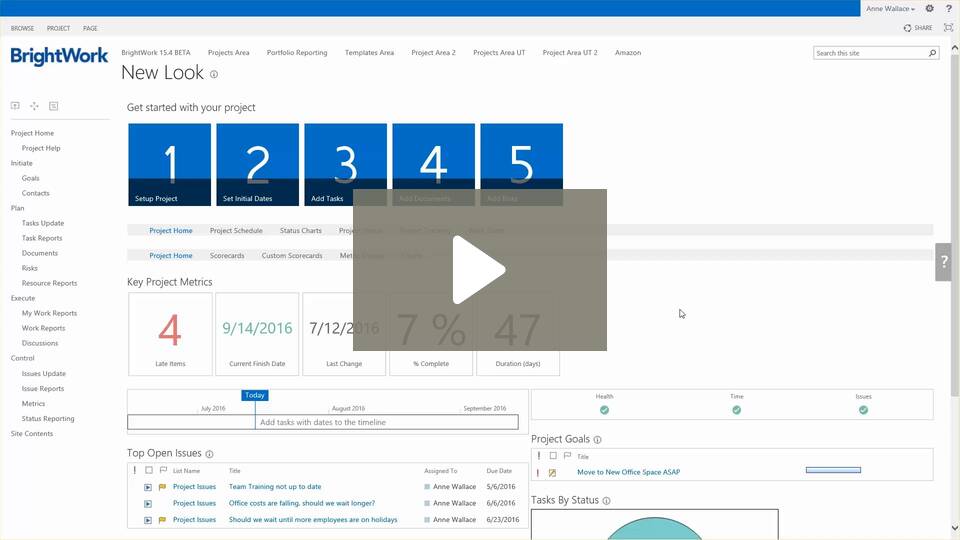
Task: Tick the checkbox column header in Top Open Issues
Action: pos(149,470)
